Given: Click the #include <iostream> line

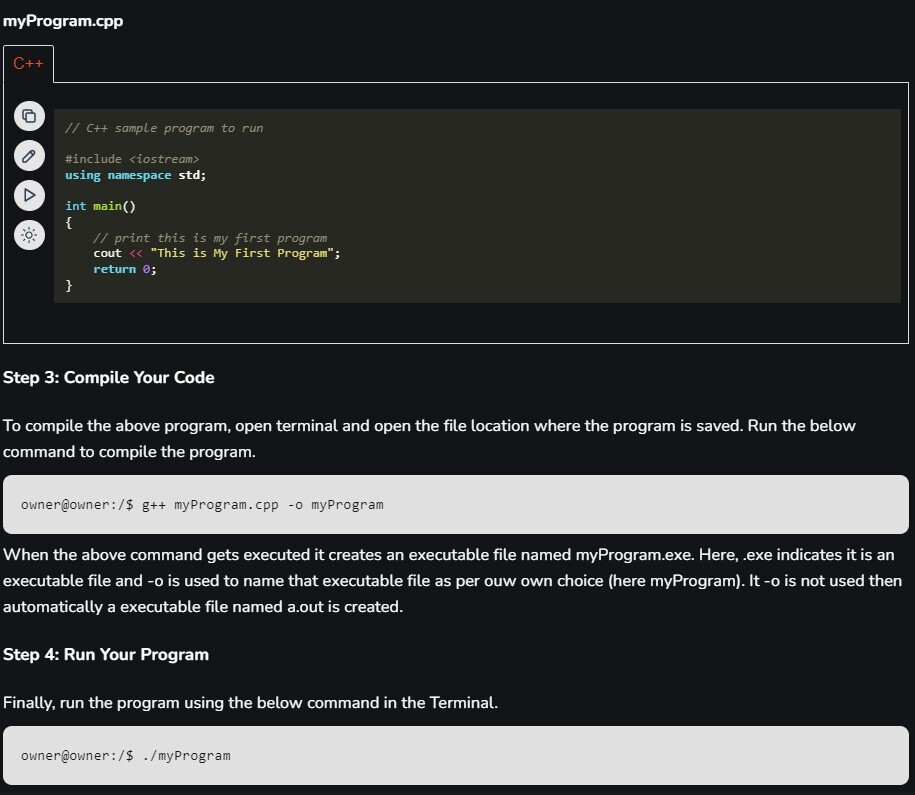Looking at the screenshot, I should point(132,159).
